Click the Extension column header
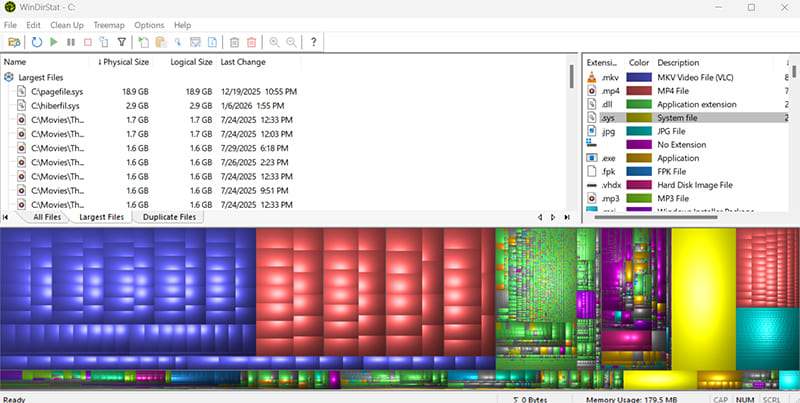Screen dimensions: 800x403 602,63
